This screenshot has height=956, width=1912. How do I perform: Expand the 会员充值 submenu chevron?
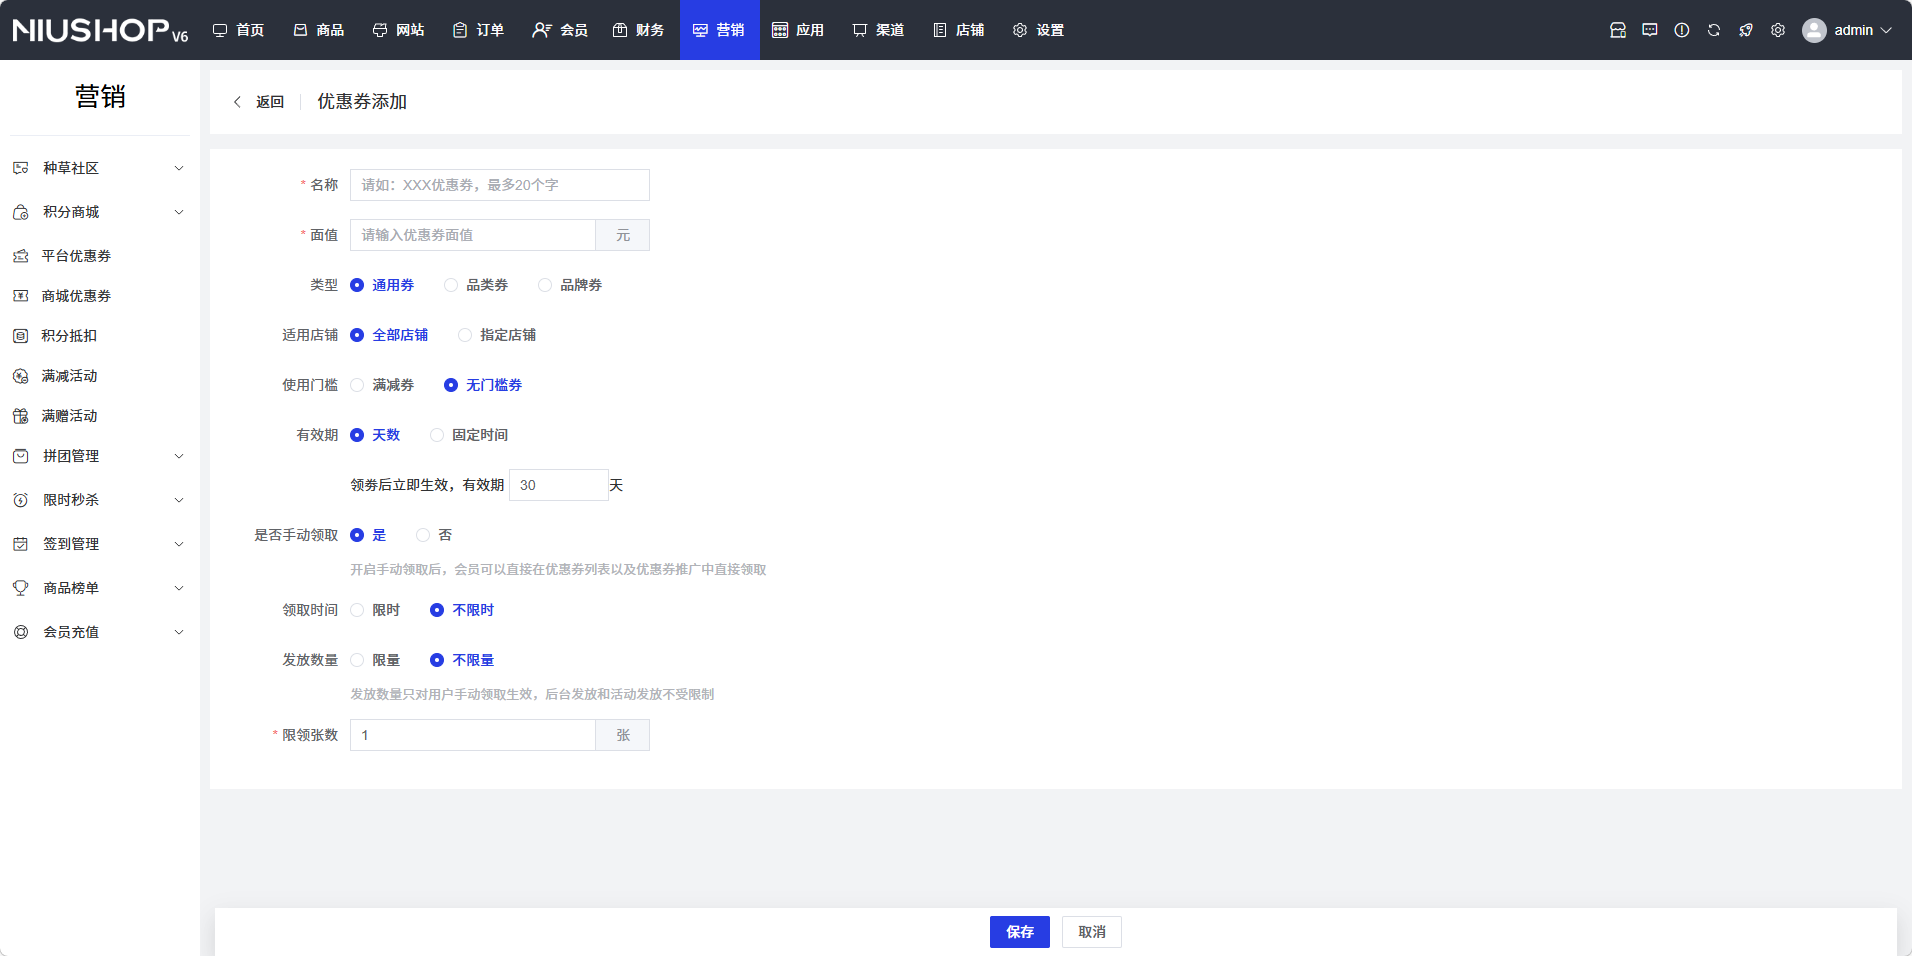(x=179, y=632)
